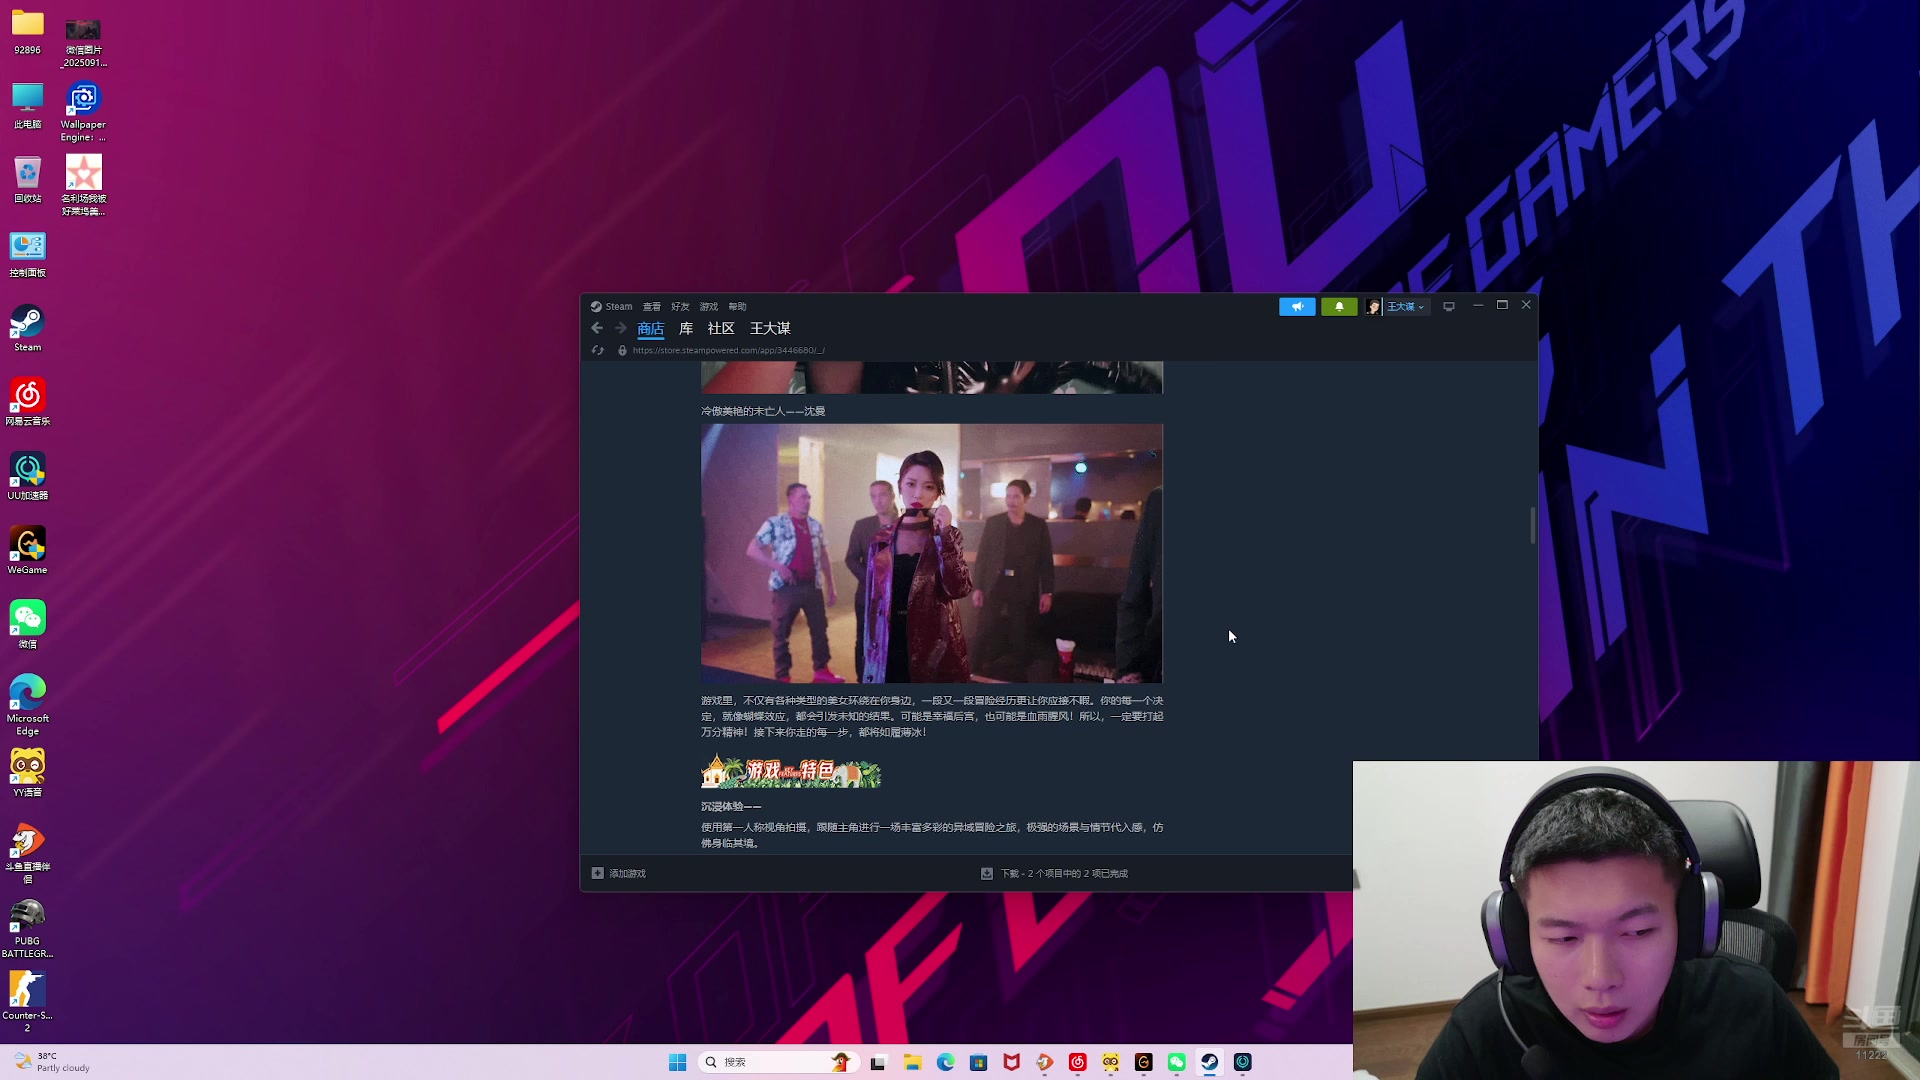Go back in Steam navigation
The height and width of the screenshot is (1080, 1920).
(x=597, y=328)
